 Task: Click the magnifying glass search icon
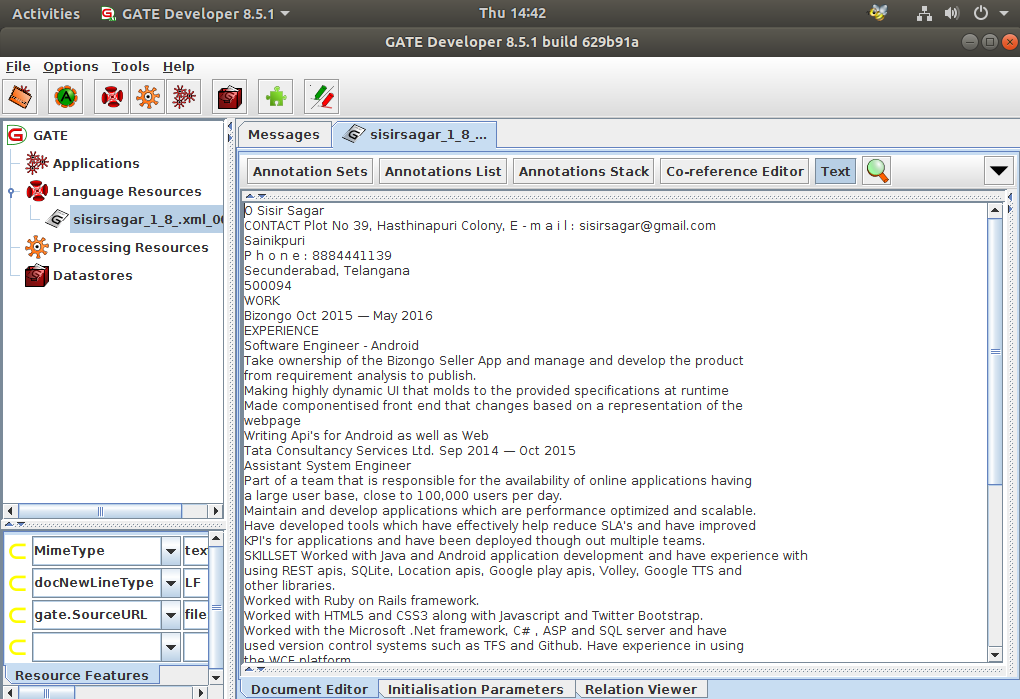tap(877, 171)
